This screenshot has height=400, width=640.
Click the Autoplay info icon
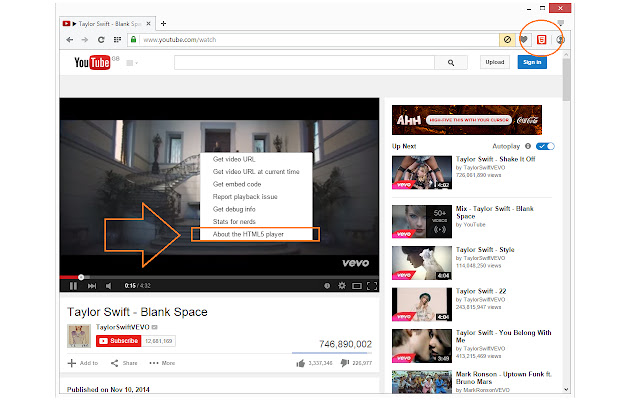pos(528,146)
